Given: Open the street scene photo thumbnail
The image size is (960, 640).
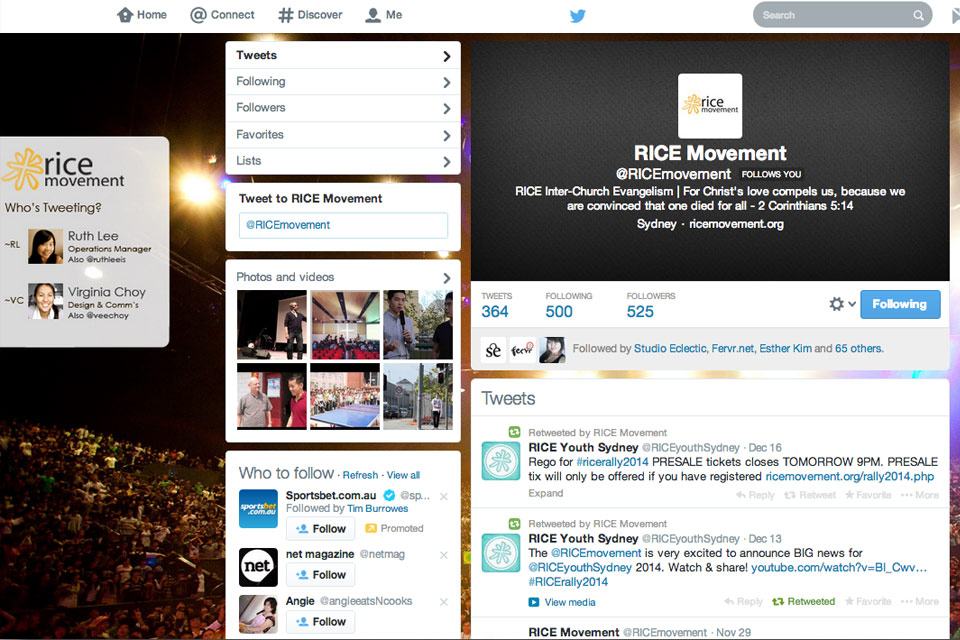Looking at the screenshot, I should (x=418, y=396).
